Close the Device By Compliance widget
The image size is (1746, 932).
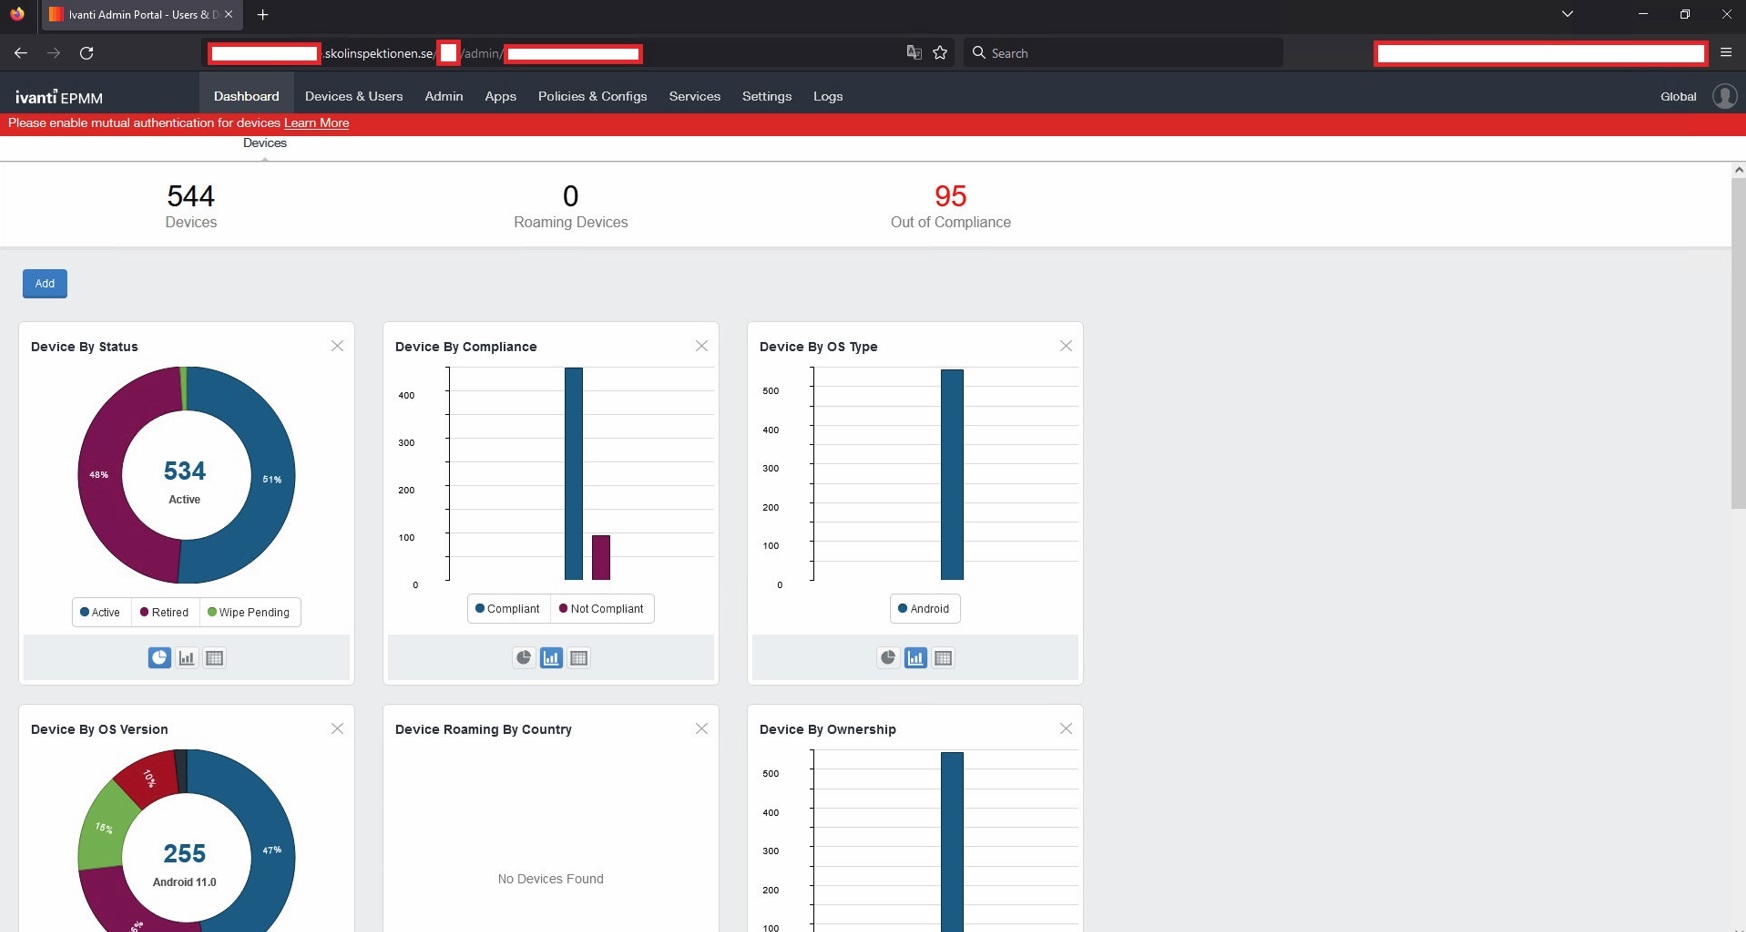click(x=701, y=346)
